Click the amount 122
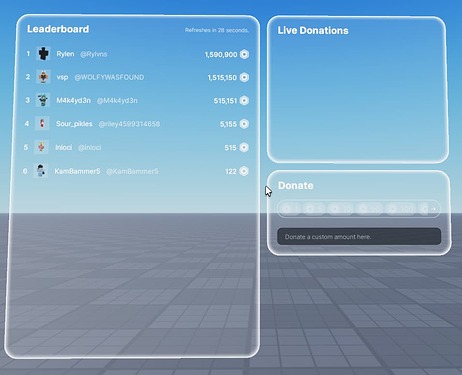The width and height of the screenshot is (462, 375). coord(231,171)
